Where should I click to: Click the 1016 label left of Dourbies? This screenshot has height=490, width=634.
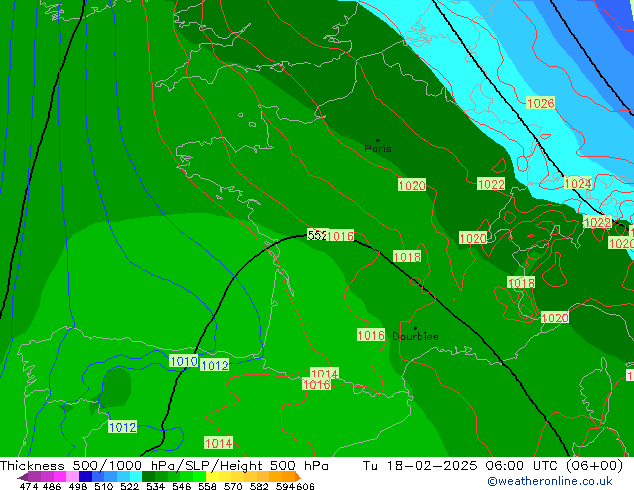click(371, 335)
